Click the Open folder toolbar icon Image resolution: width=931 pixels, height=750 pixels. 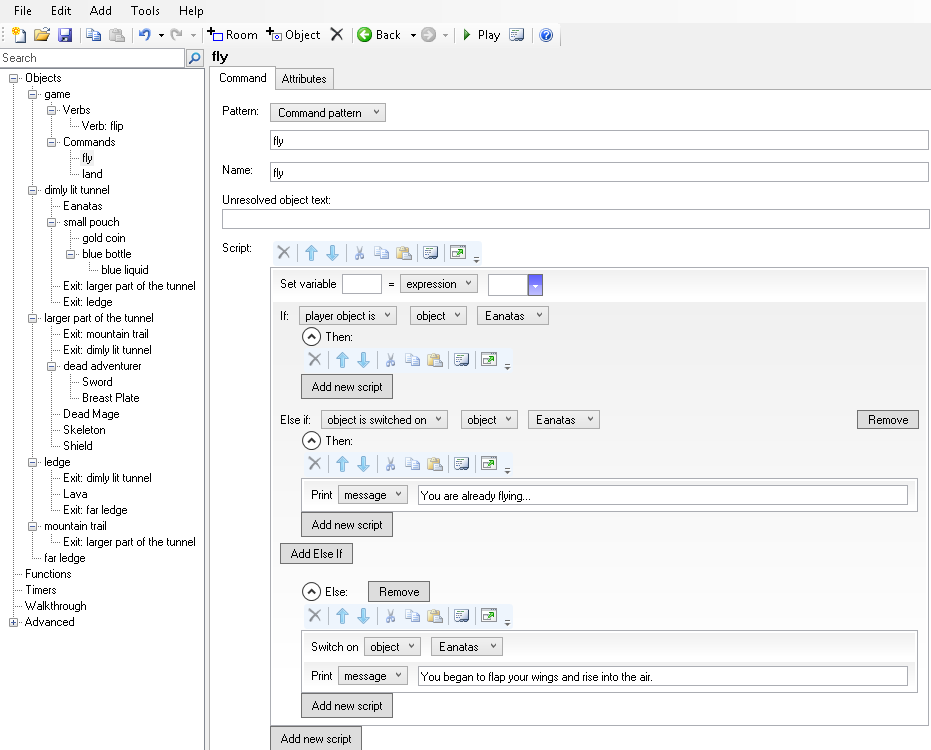[x=42, y=35]
